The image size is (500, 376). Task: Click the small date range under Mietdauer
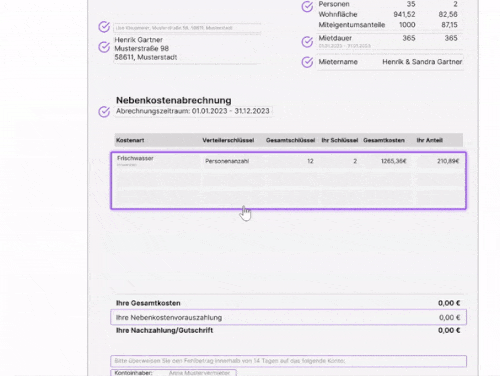[x=345, y=46]
